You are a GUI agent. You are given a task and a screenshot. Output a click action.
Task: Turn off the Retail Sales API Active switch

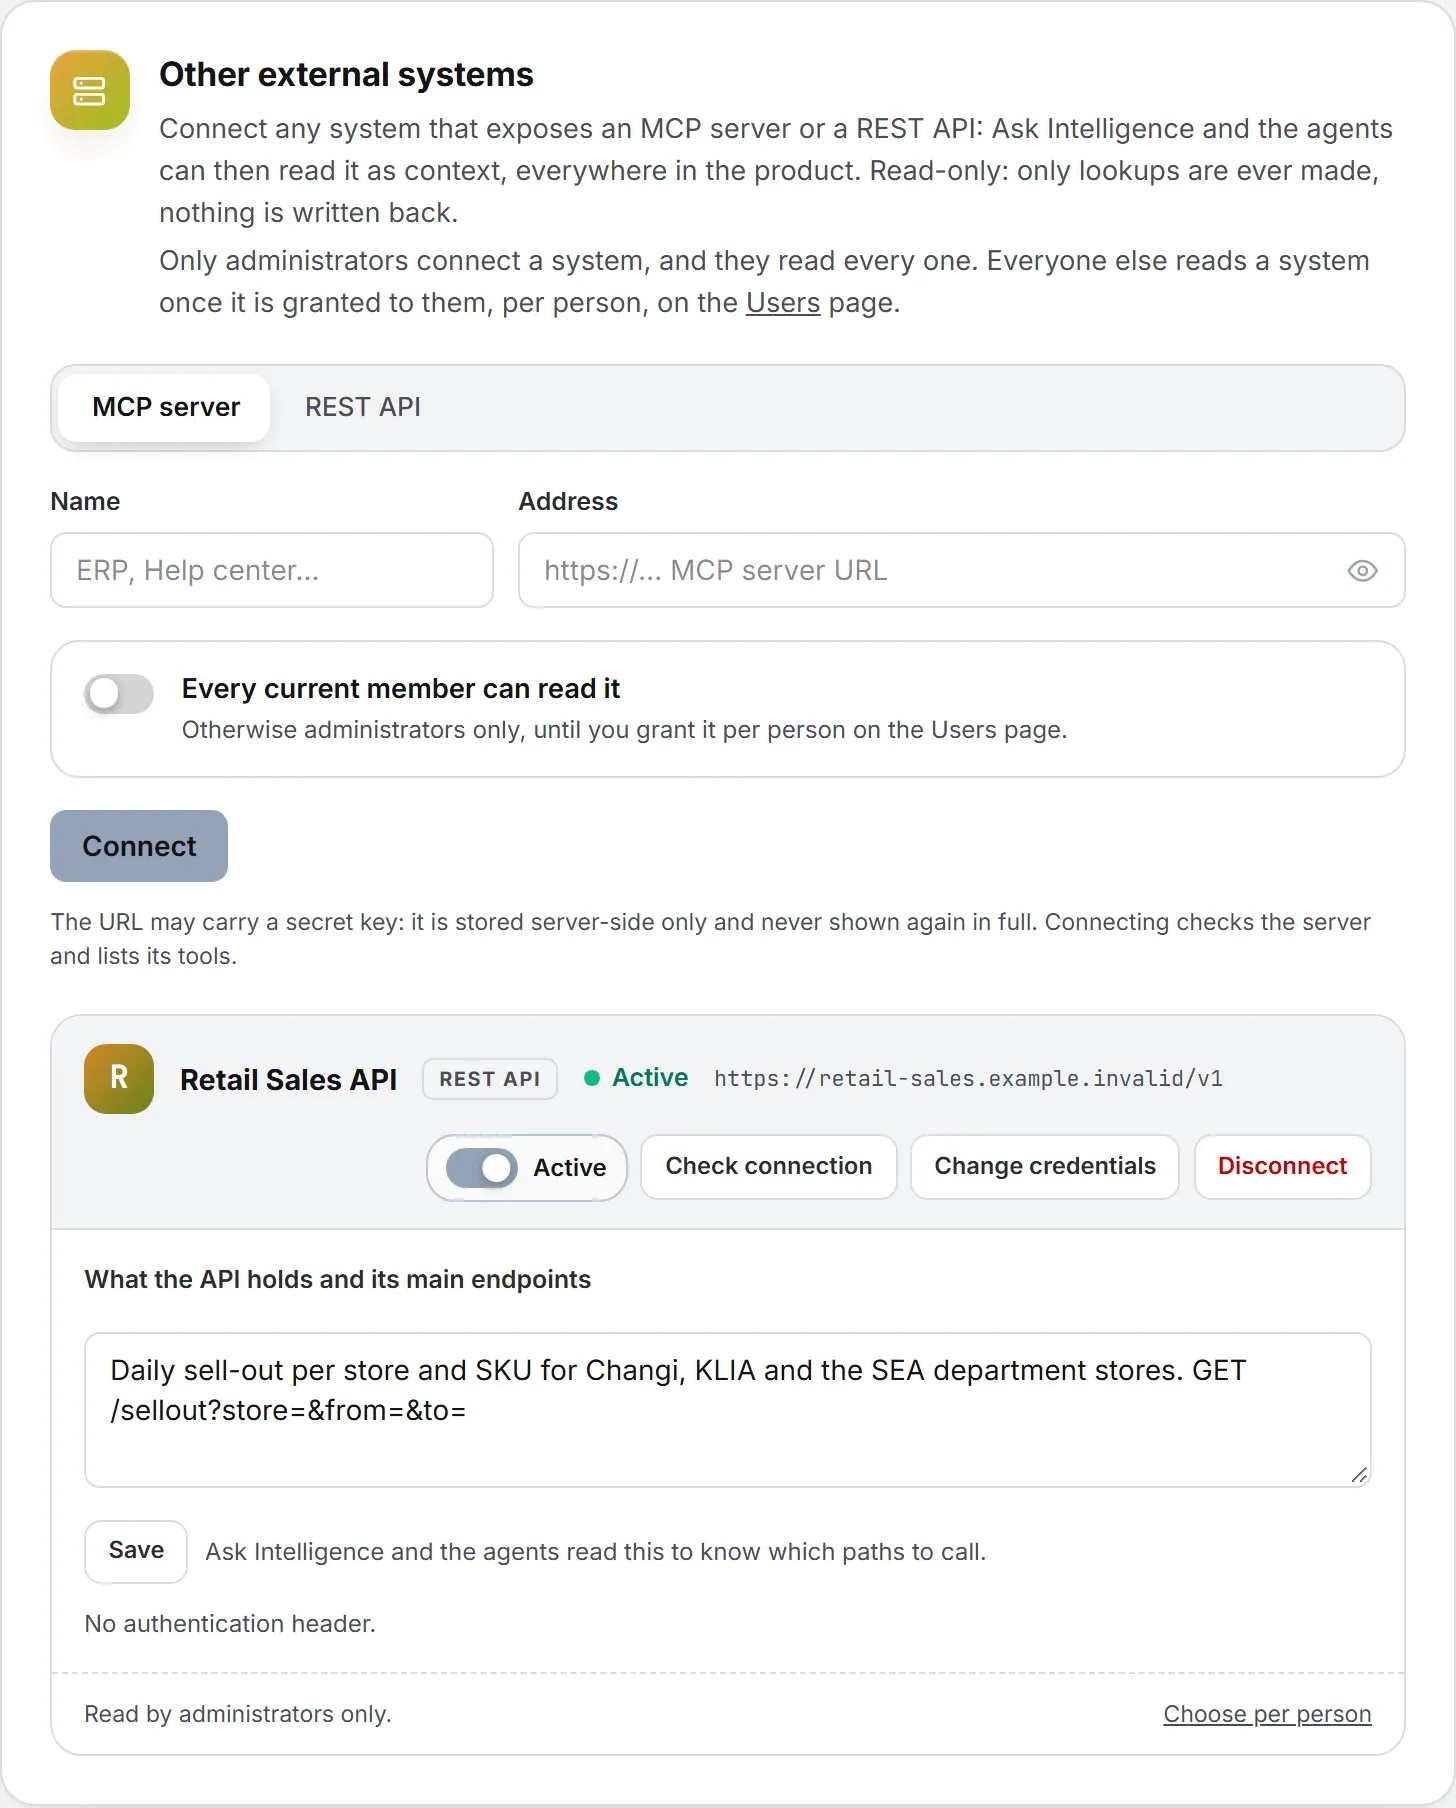[x=482, y=1168]
